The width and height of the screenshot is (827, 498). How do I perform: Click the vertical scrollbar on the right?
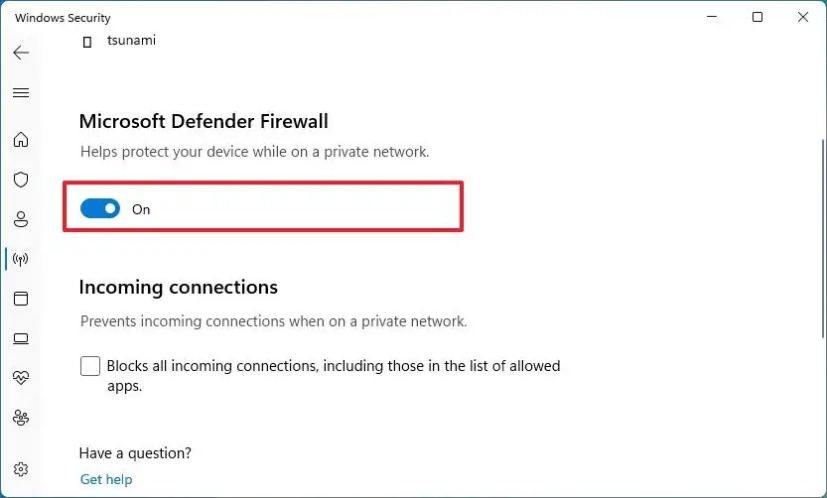coord(823,238)
